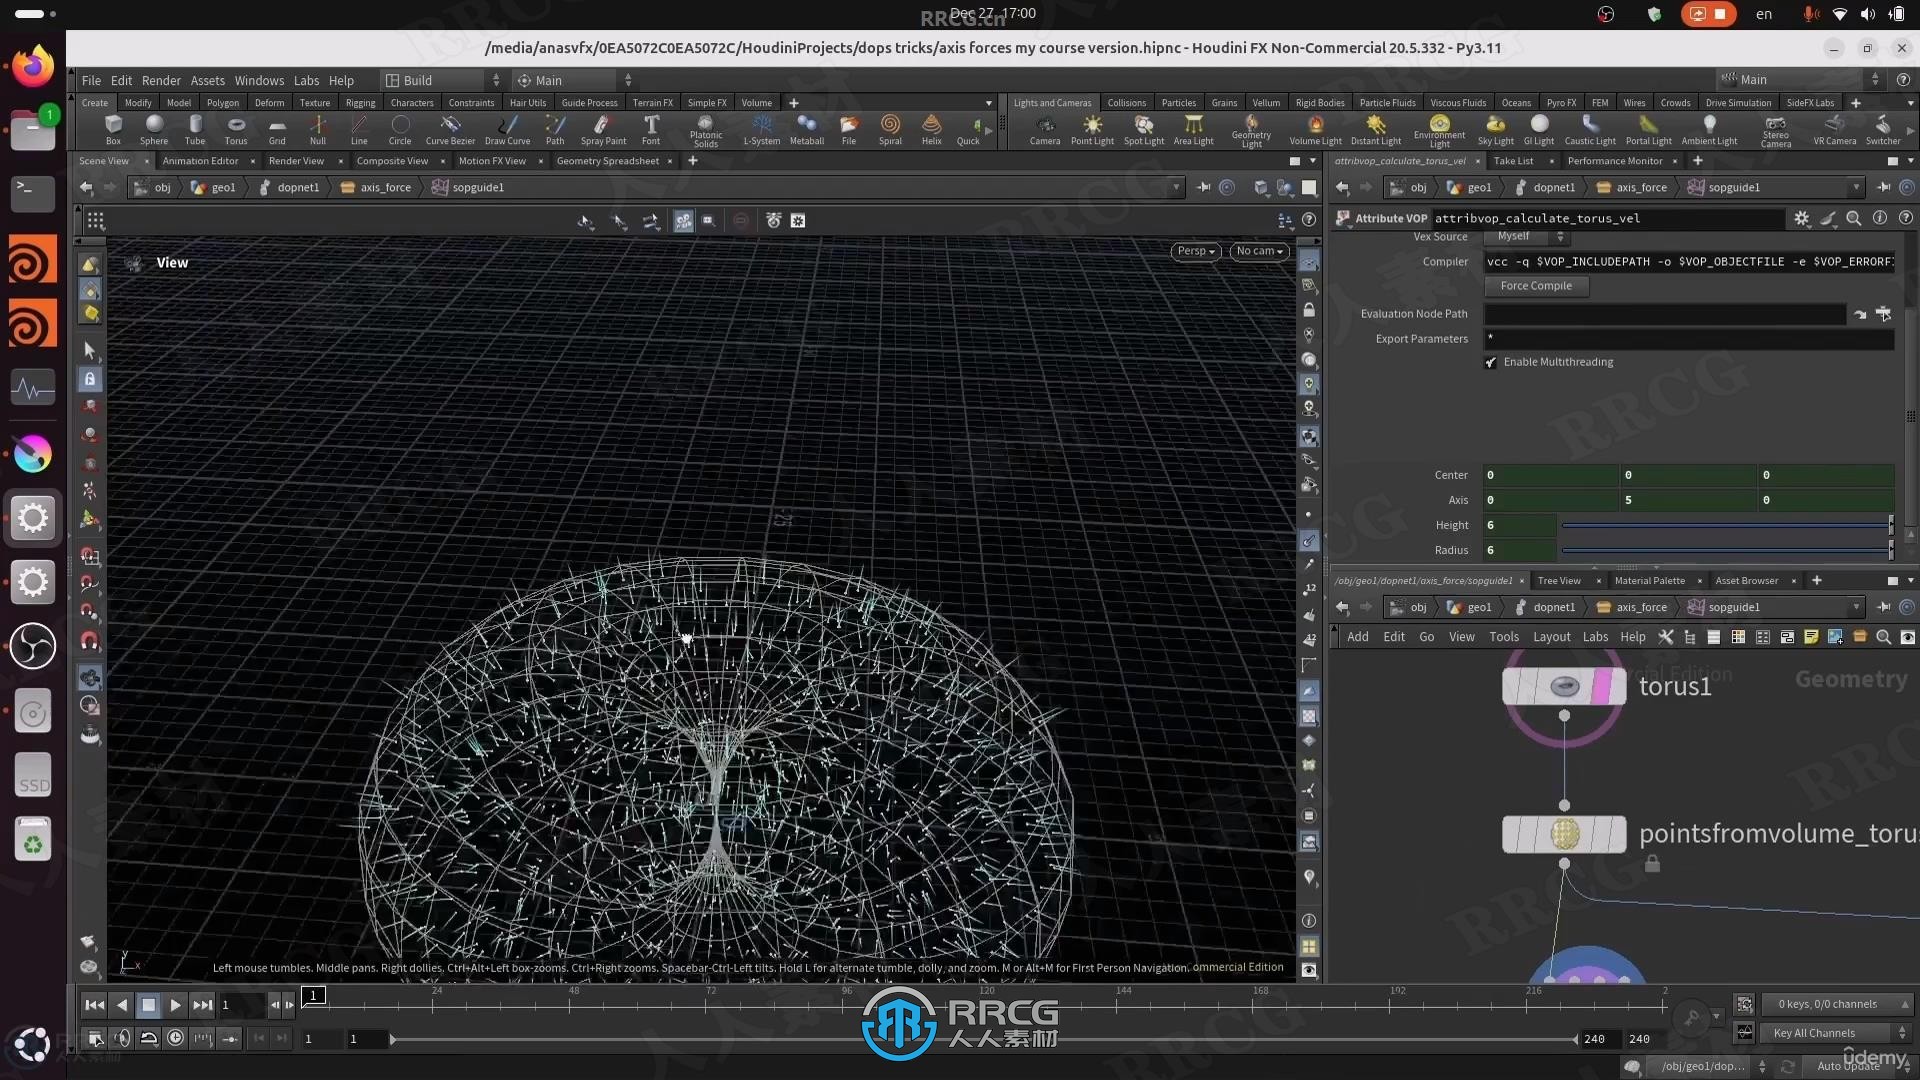The image size is (1920, 1080).
Task: Open the Vex Source dropdown
Action: click(1526, 237)
